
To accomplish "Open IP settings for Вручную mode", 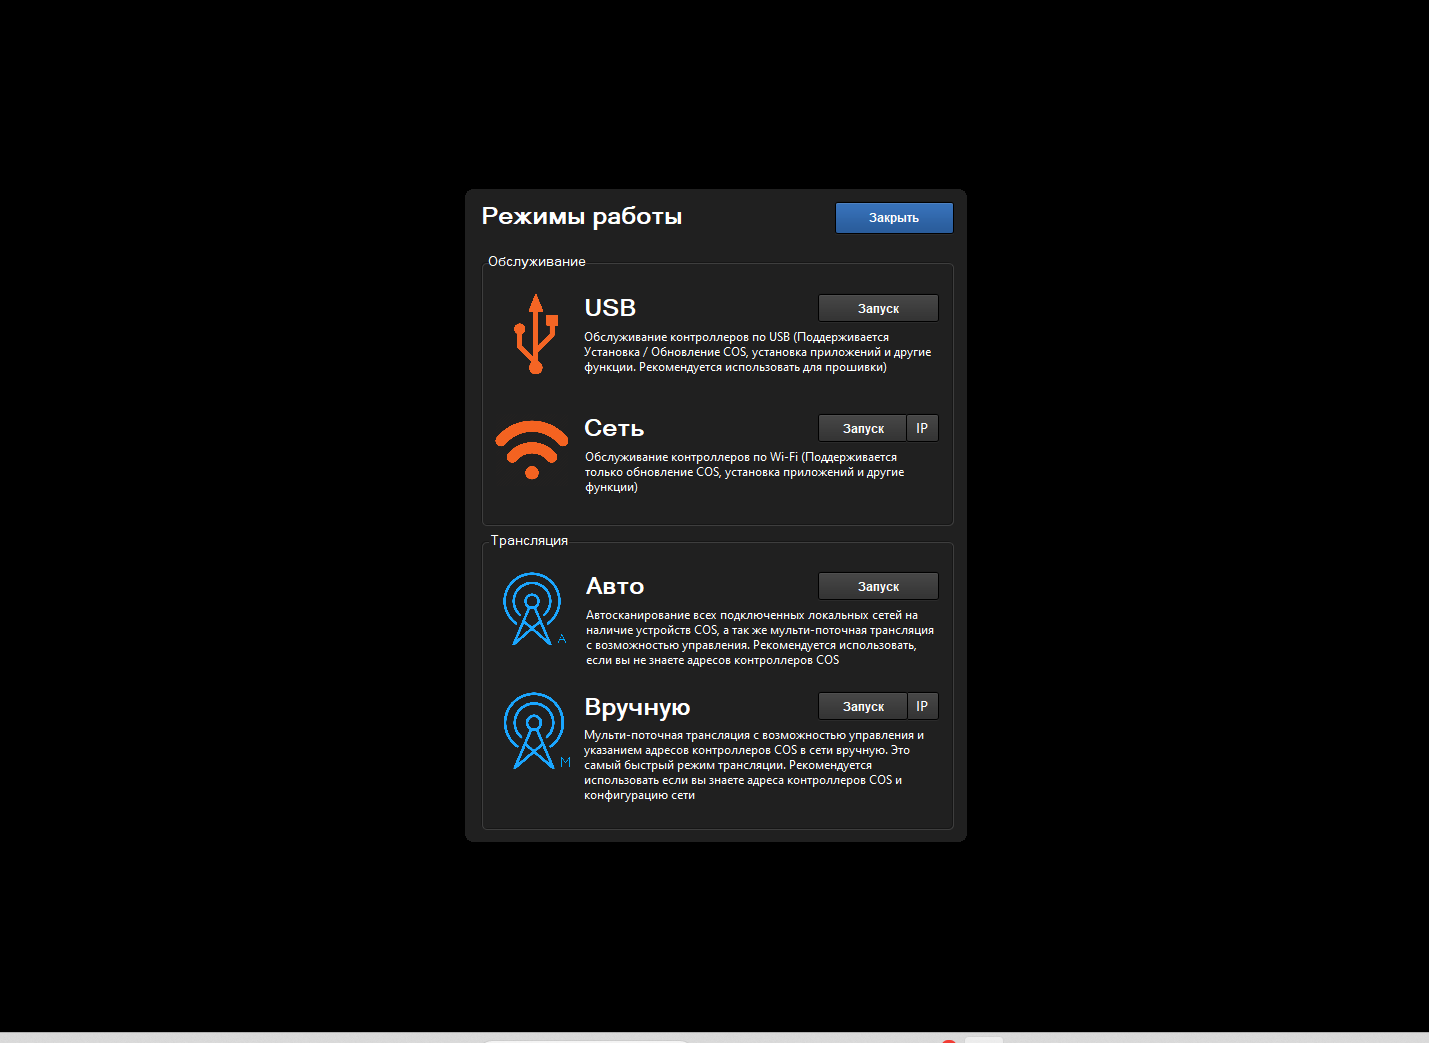I will click(922, 706).
